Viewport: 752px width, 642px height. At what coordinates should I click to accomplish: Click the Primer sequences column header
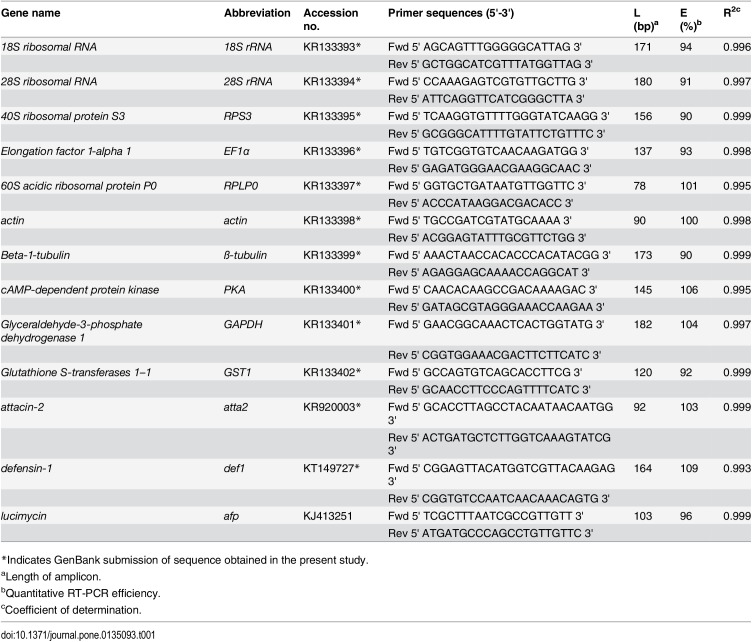coord(451,13)
